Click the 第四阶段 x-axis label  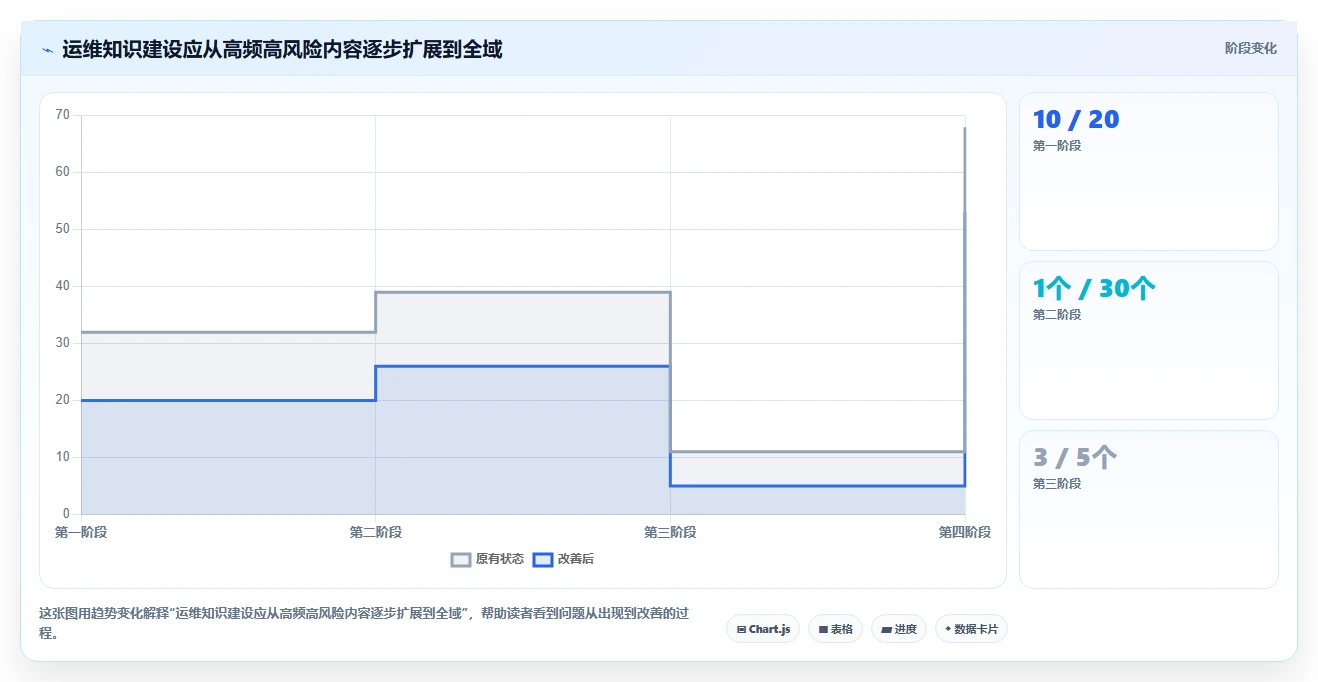click(964, 532)
